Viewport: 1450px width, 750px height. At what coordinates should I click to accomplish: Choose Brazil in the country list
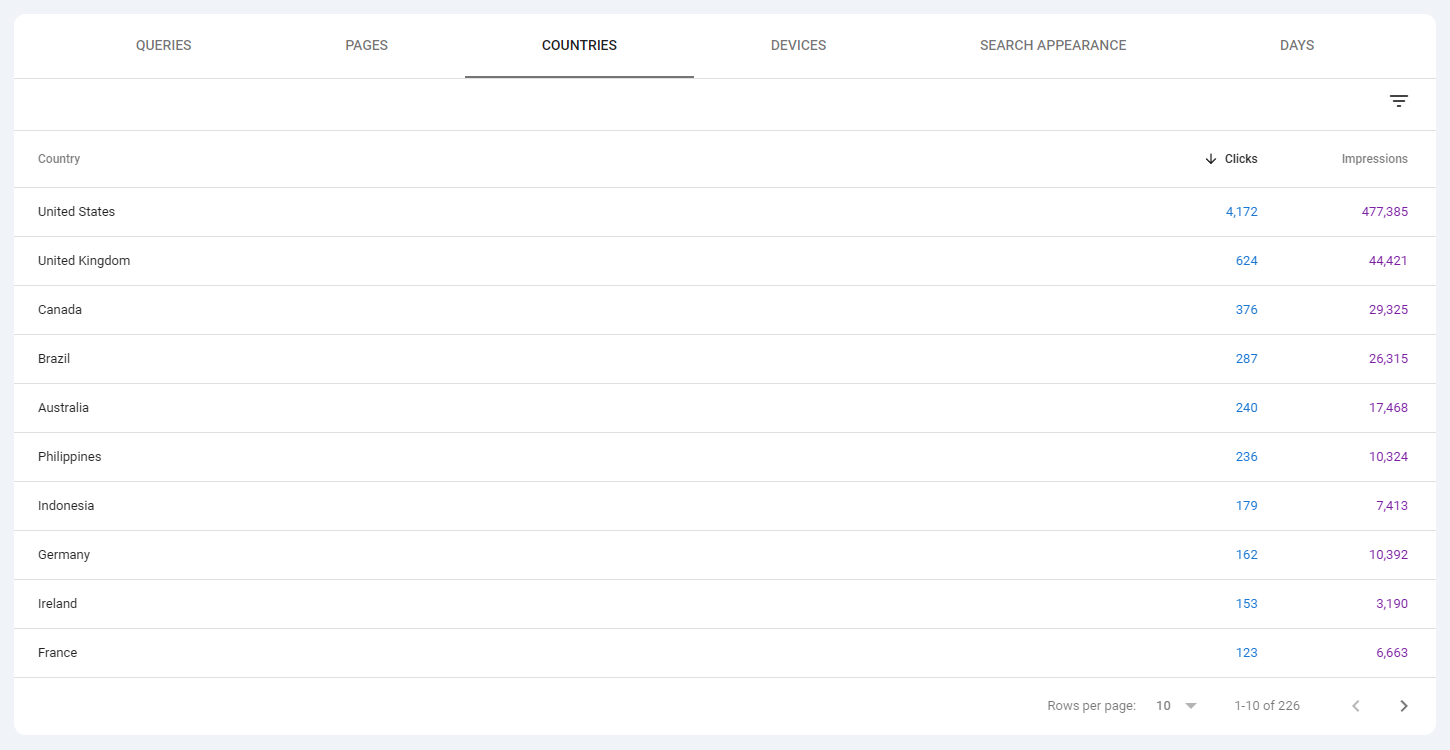(x=54, y=359)
